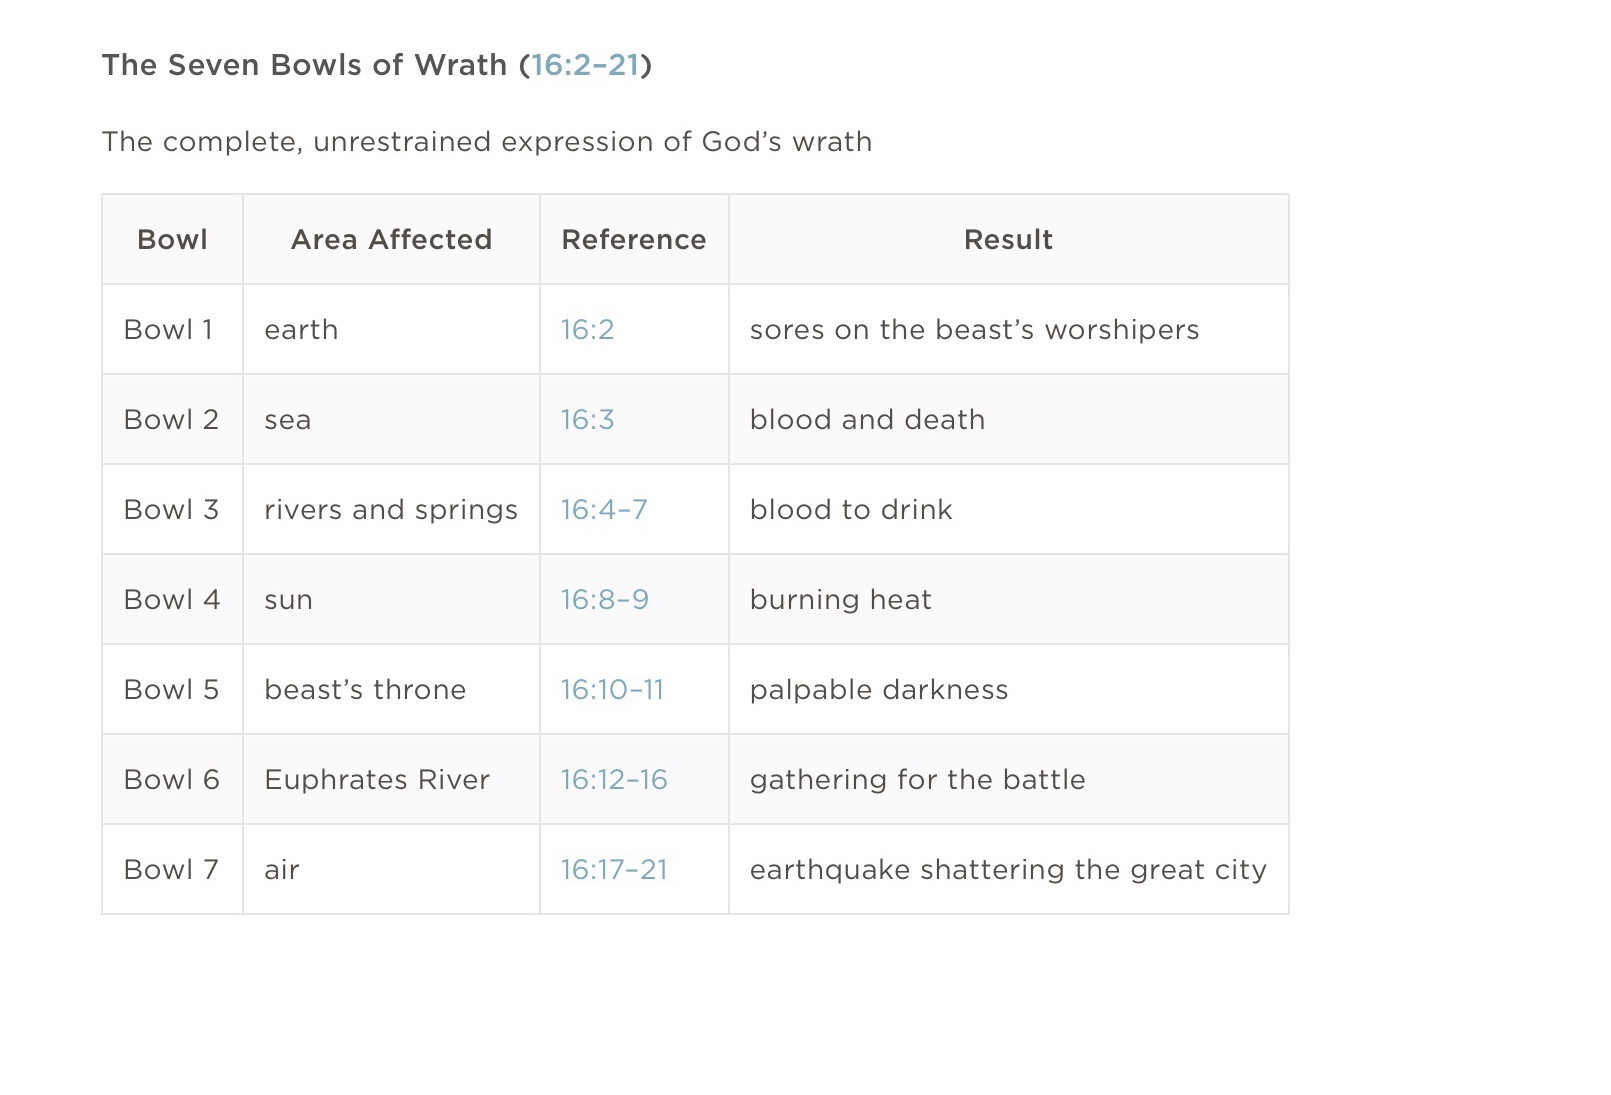Open the 16:8–9 reference link
The image size is (1611, 1095).
(604, 600)
